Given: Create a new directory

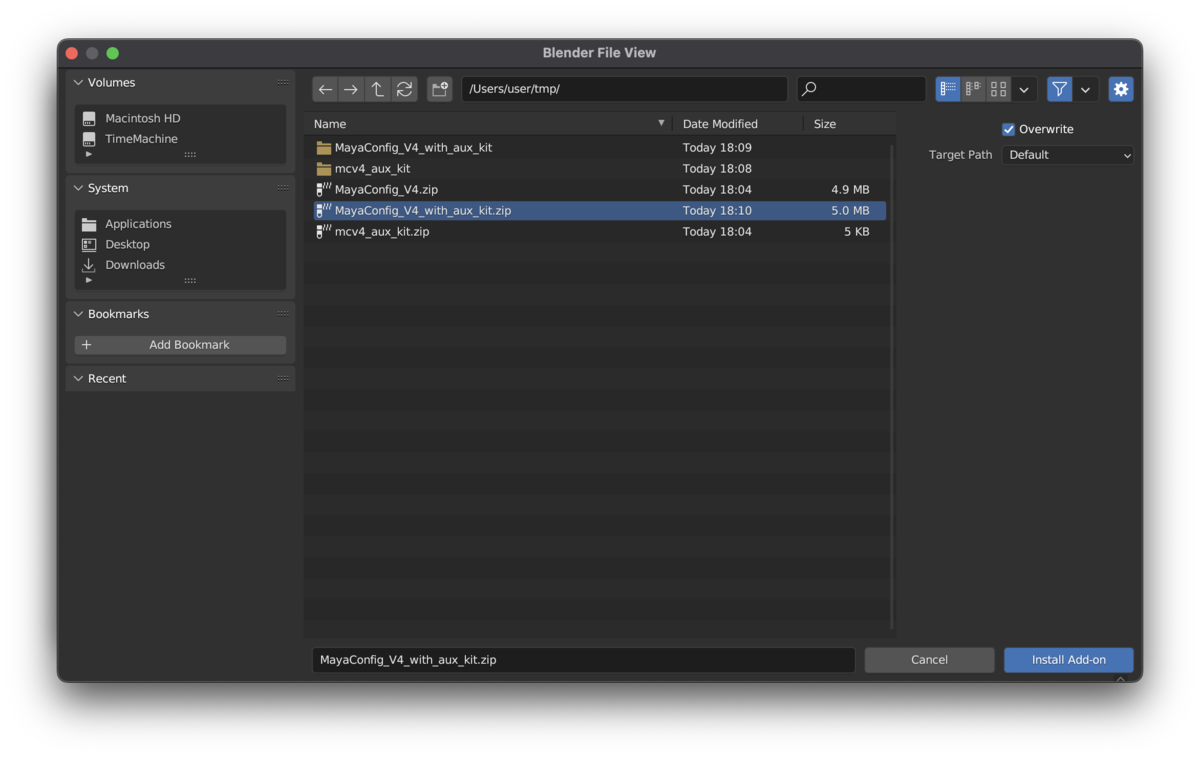Looking at the screenshot, I should (x=440, y=89).
